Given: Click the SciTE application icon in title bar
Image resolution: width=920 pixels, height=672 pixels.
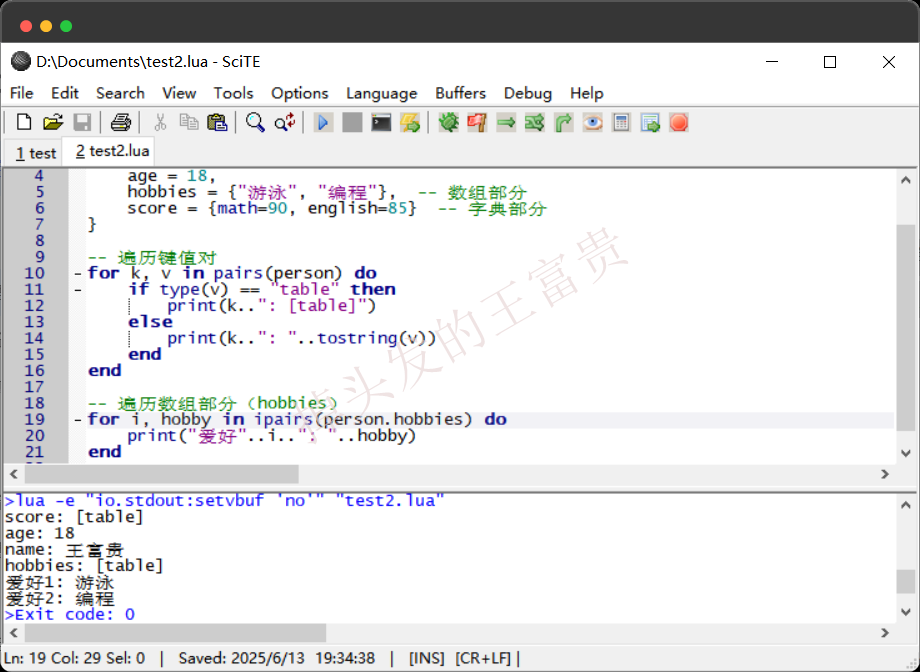Looking at the screenshot, I should click(x=21, y=62).
